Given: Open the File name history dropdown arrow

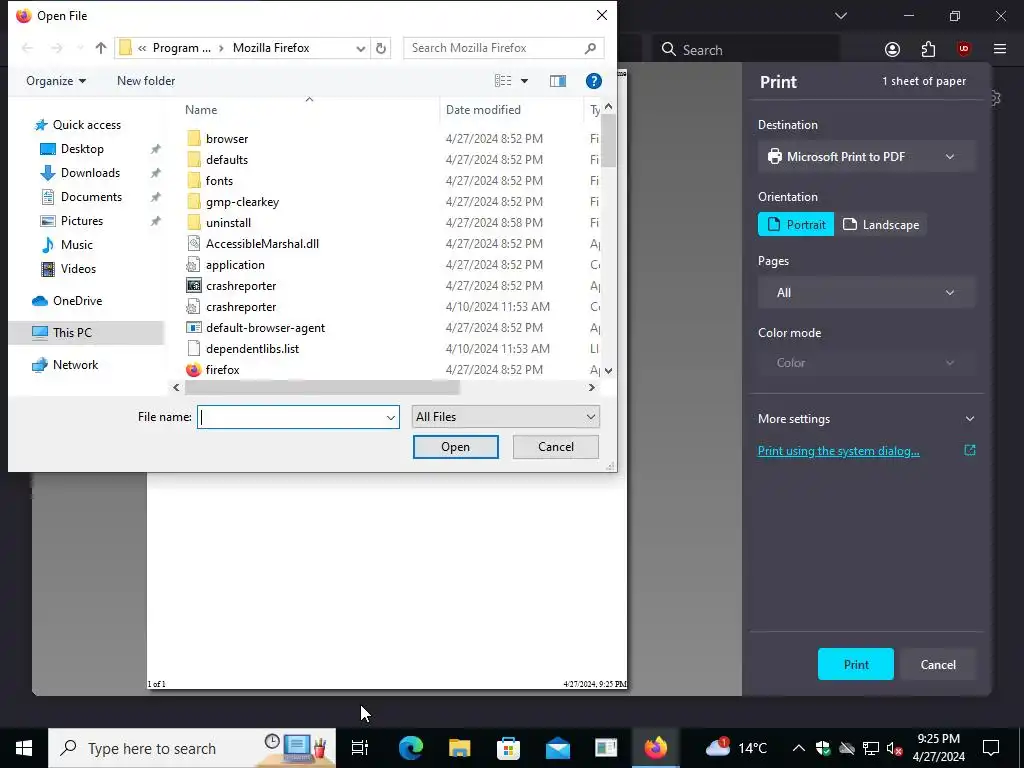Looking at the screenshot, I should point(391,417).
